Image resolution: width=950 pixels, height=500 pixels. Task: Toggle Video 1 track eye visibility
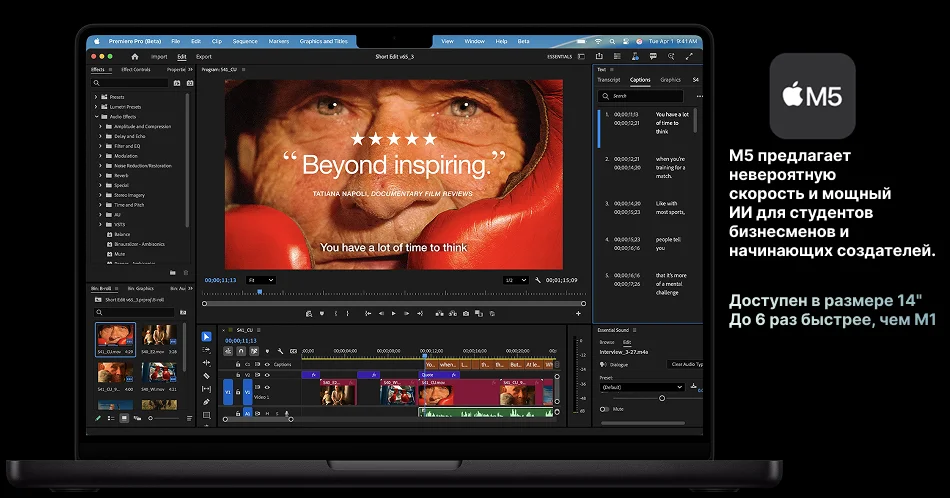[x=267, y=386]
